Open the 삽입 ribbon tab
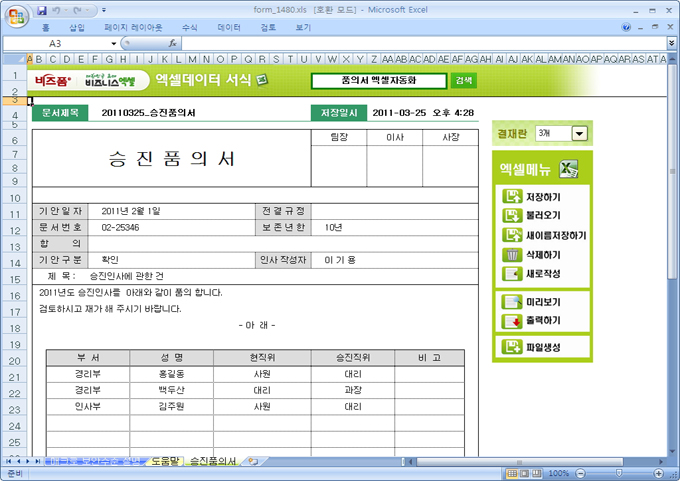 (77, 28)
